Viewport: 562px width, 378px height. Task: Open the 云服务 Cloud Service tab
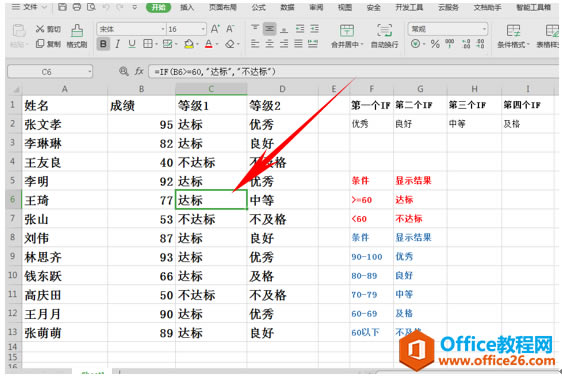point(448,7)
